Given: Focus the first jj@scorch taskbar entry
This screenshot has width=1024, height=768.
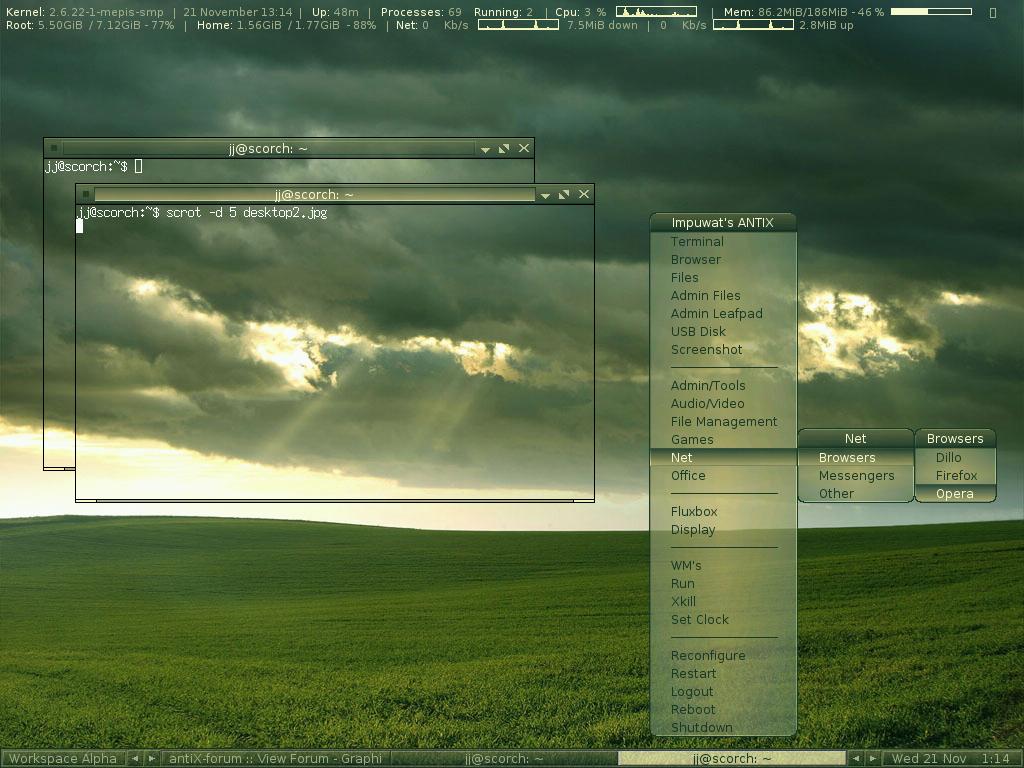Looking at the screenshot, I should tap(504, 759).
